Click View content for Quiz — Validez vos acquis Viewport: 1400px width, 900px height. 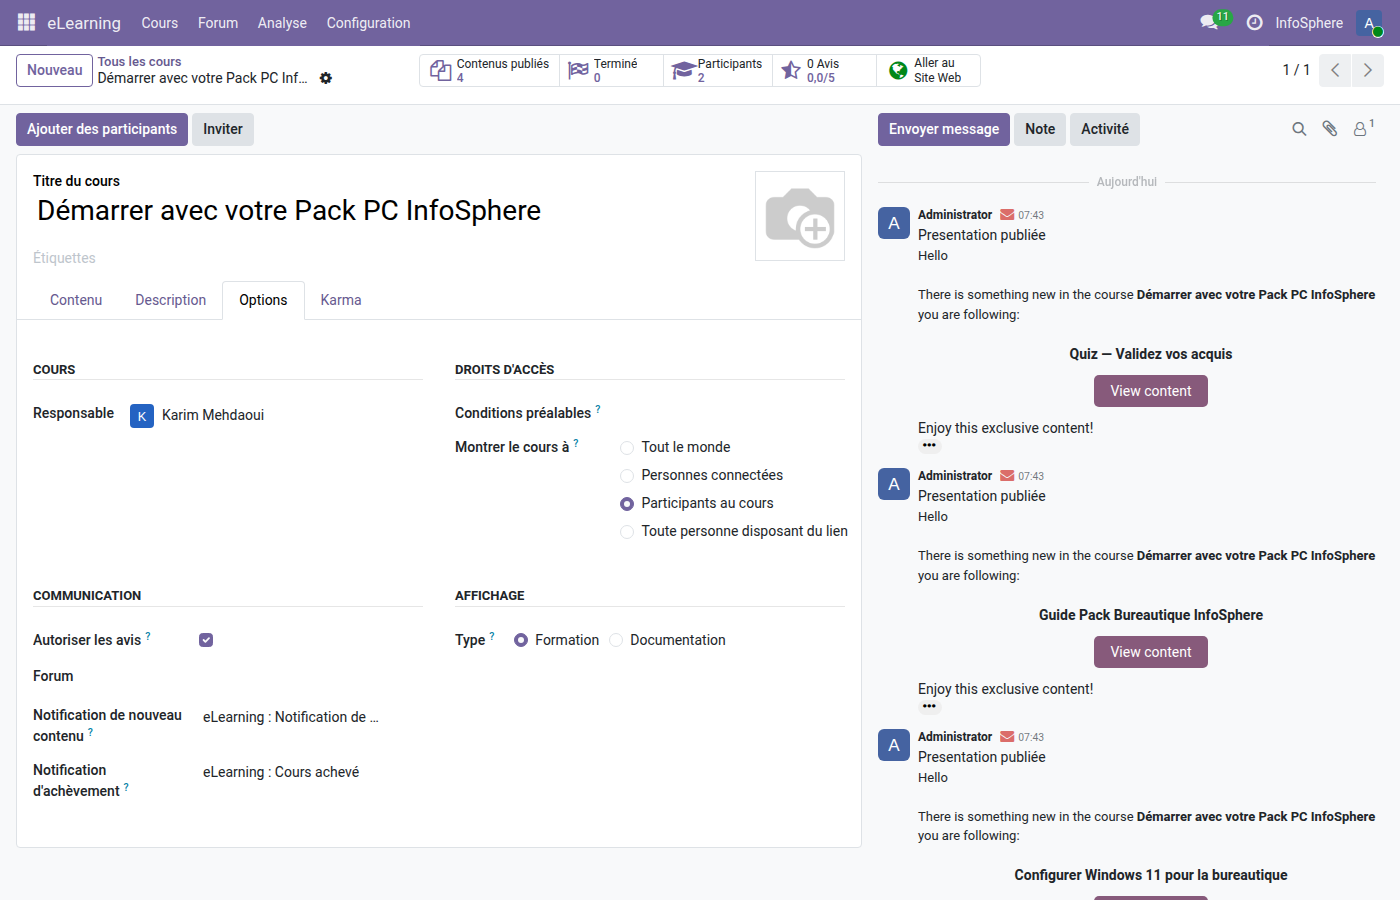tap(1150, 391)
